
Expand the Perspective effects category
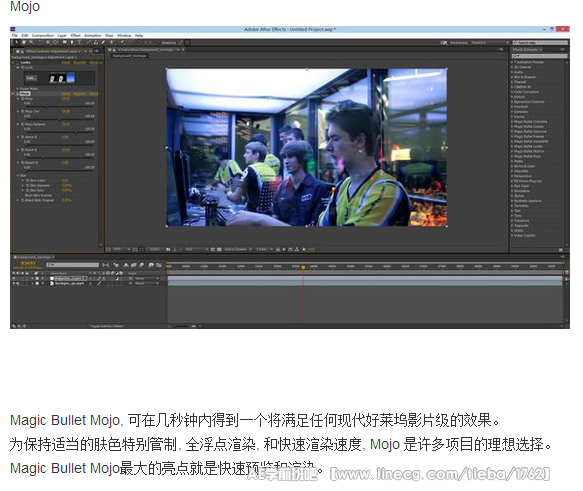click(x=512, y=176)
